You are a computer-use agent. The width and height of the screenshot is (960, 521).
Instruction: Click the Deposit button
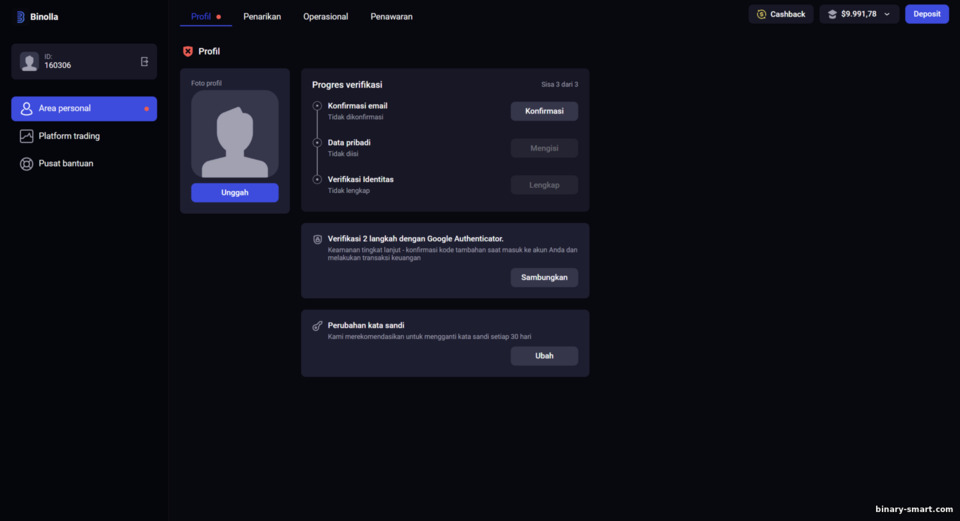[927, 14]
